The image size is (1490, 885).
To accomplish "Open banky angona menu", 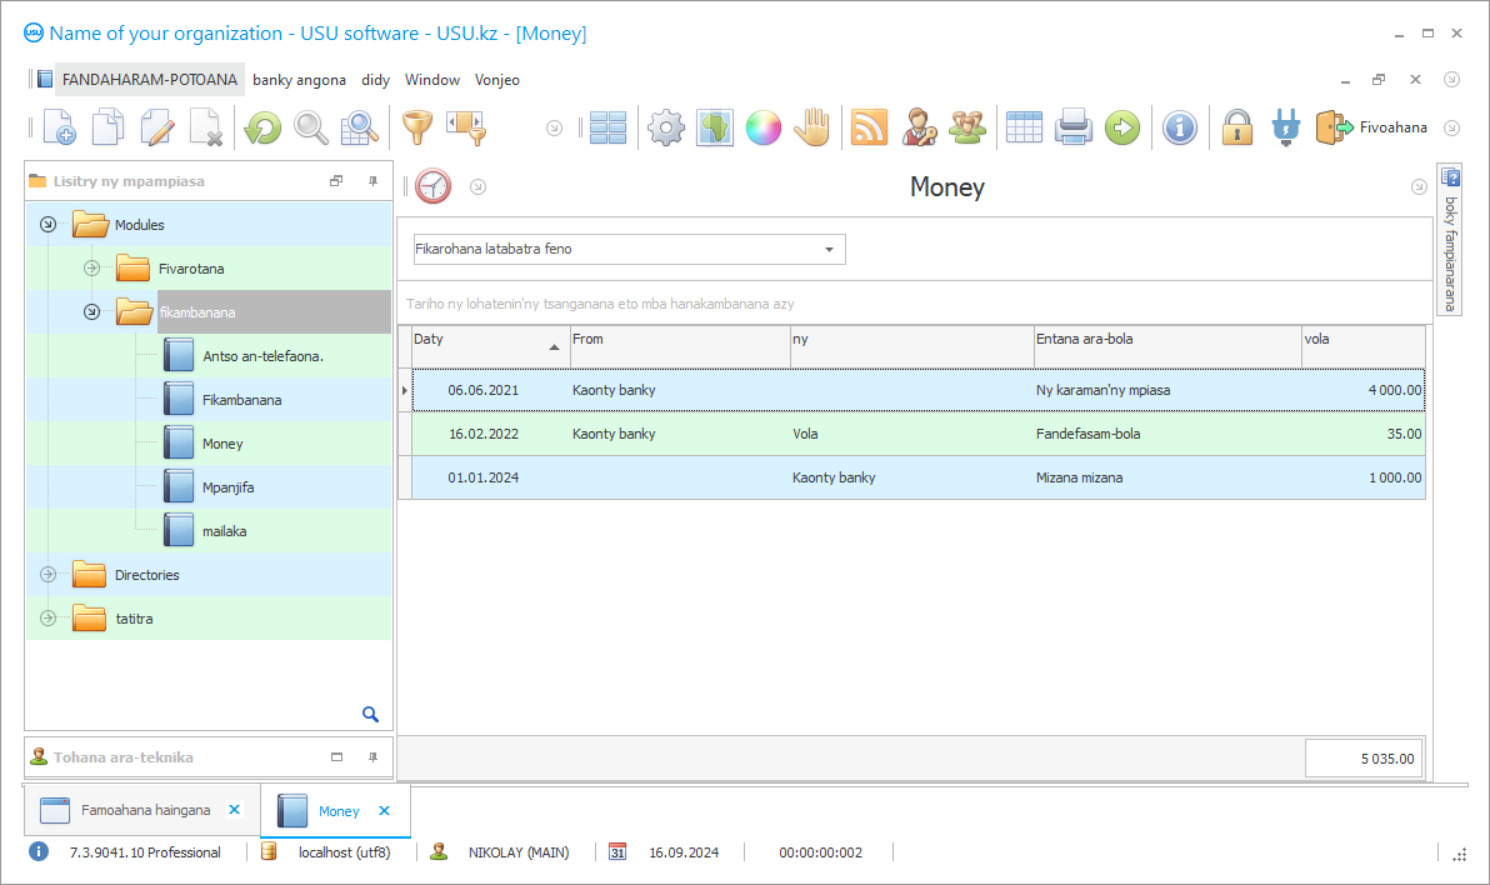I will point(299,79).
